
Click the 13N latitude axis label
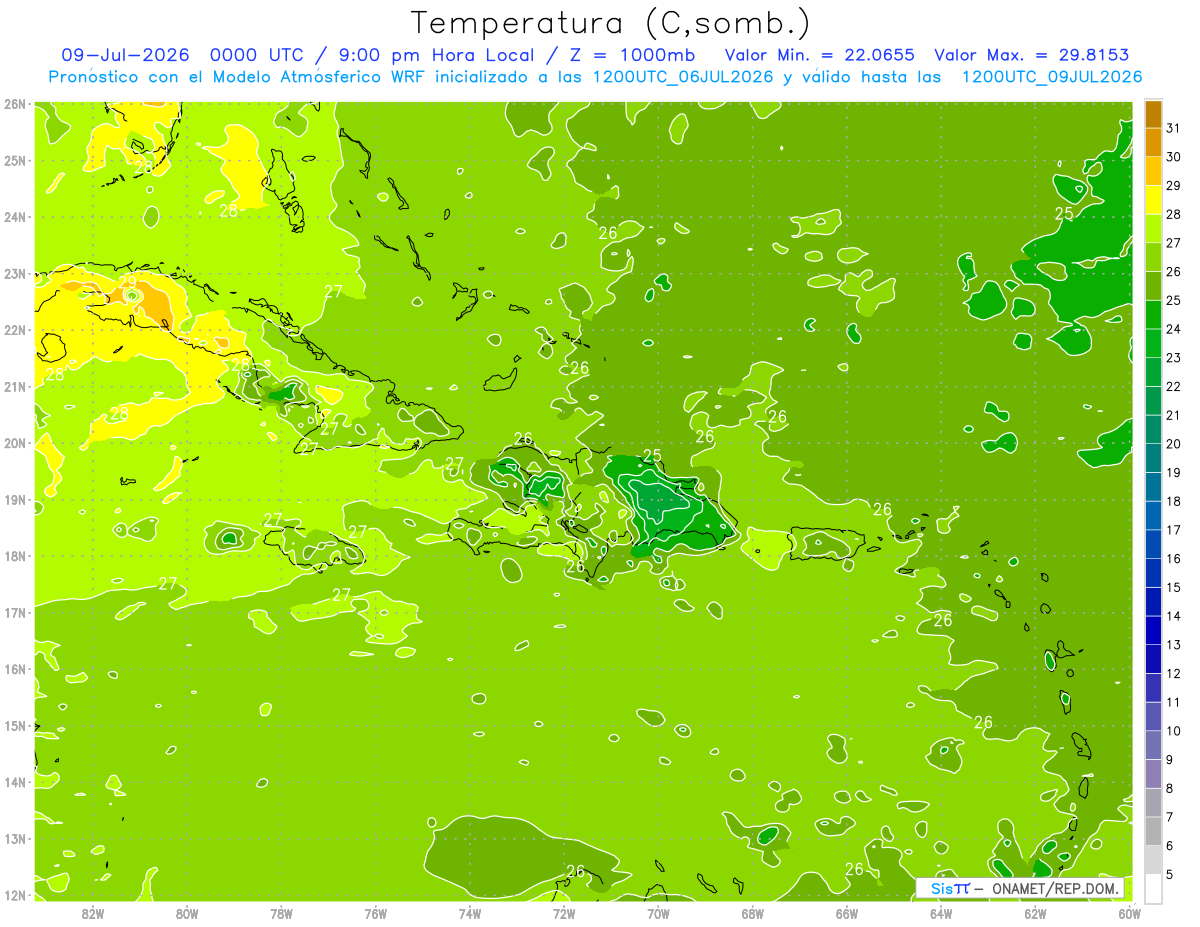tap(14, 839)
